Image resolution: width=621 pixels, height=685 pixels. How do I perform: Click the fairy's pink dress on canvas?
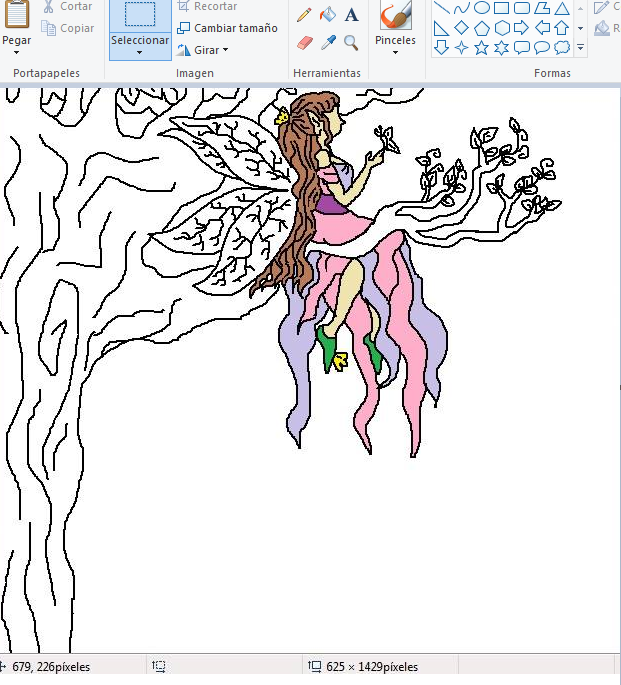tap(340, 226)
